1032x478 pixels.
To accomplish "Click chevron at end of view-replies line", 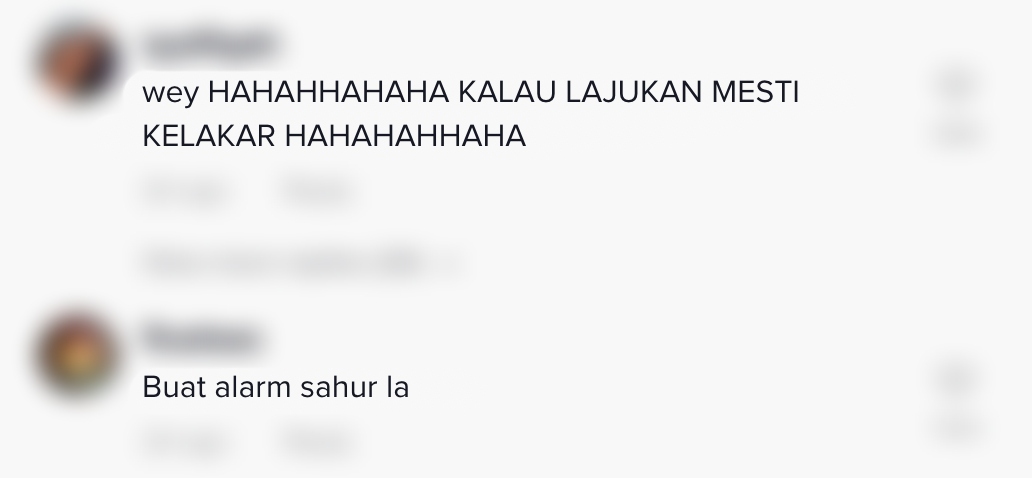I will coord(452,263).
